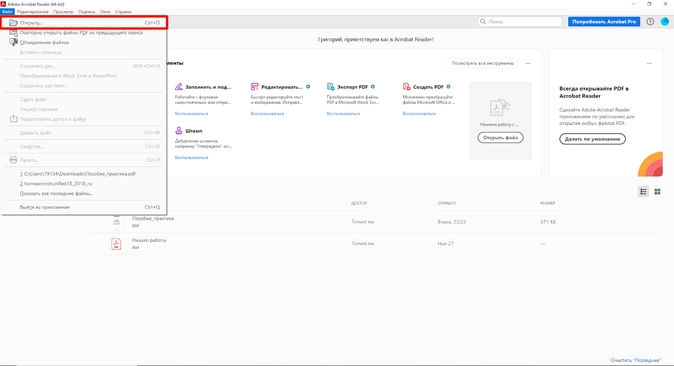This screenshot has width=674, height=366.
Task: Open recent file 2 homeacrordrunified18_2018_ru
Action: (84, 184)
